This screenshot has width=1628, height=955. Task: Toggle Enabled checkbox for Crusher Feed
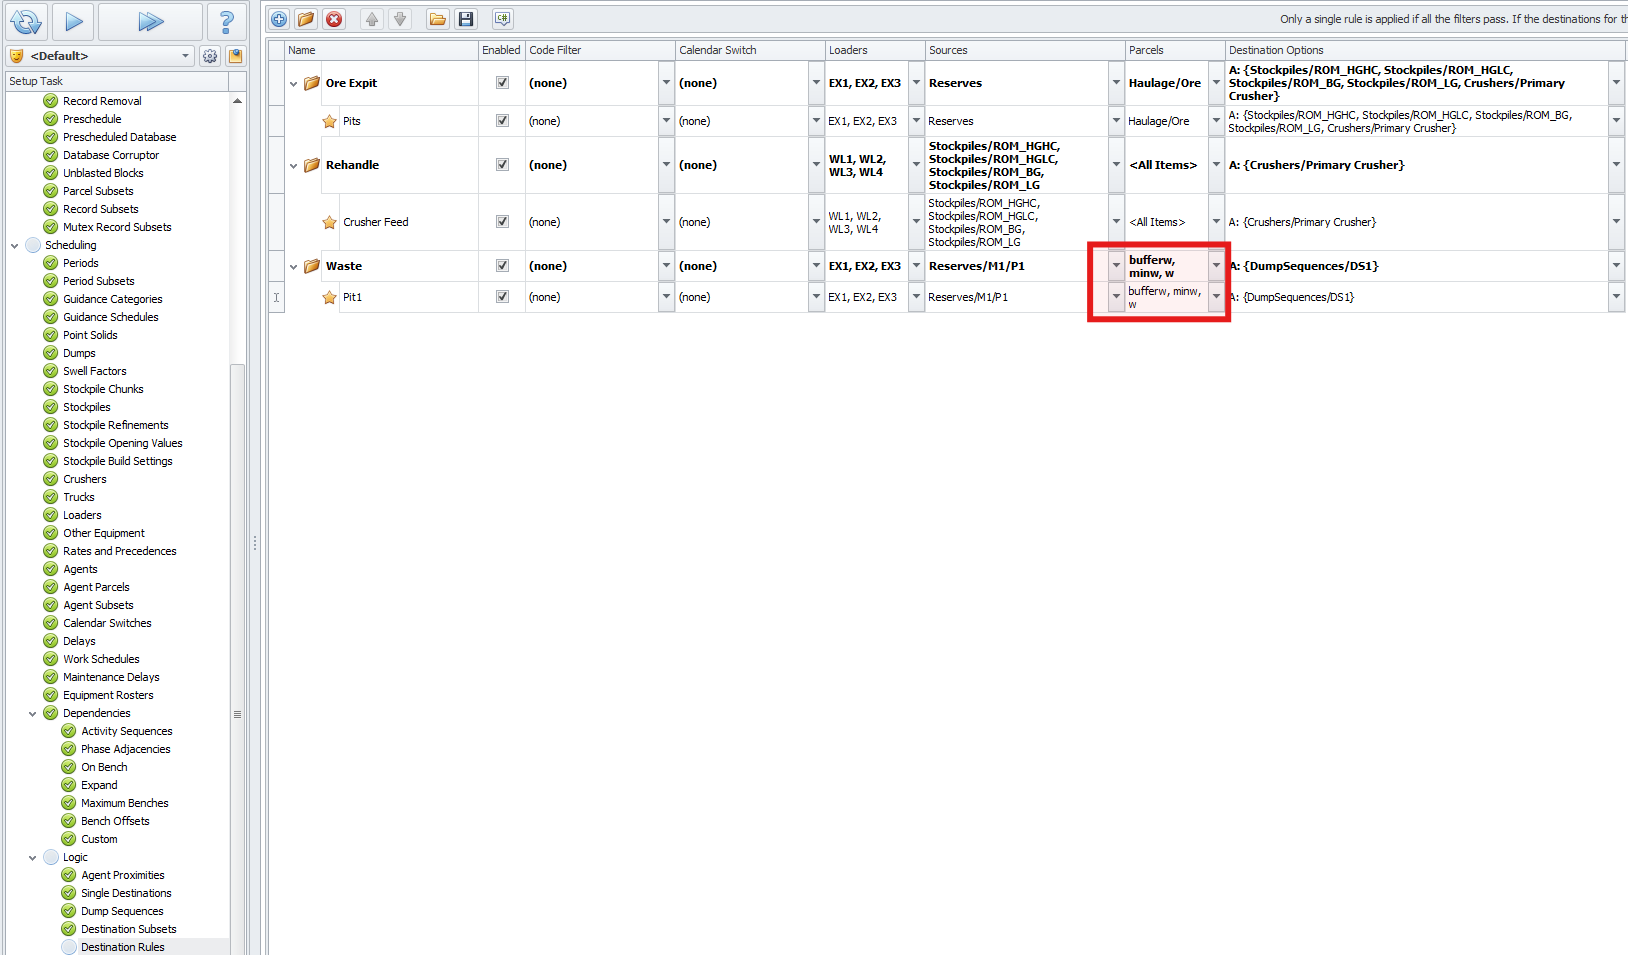(x=502, y=222)
